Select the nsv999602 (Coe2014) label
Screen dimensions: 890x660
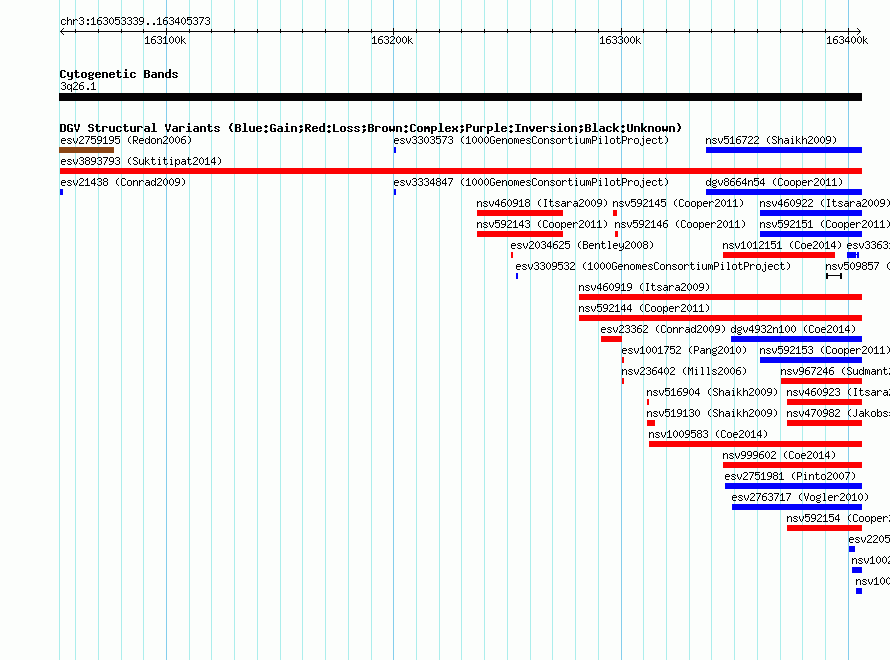(779, 455)
